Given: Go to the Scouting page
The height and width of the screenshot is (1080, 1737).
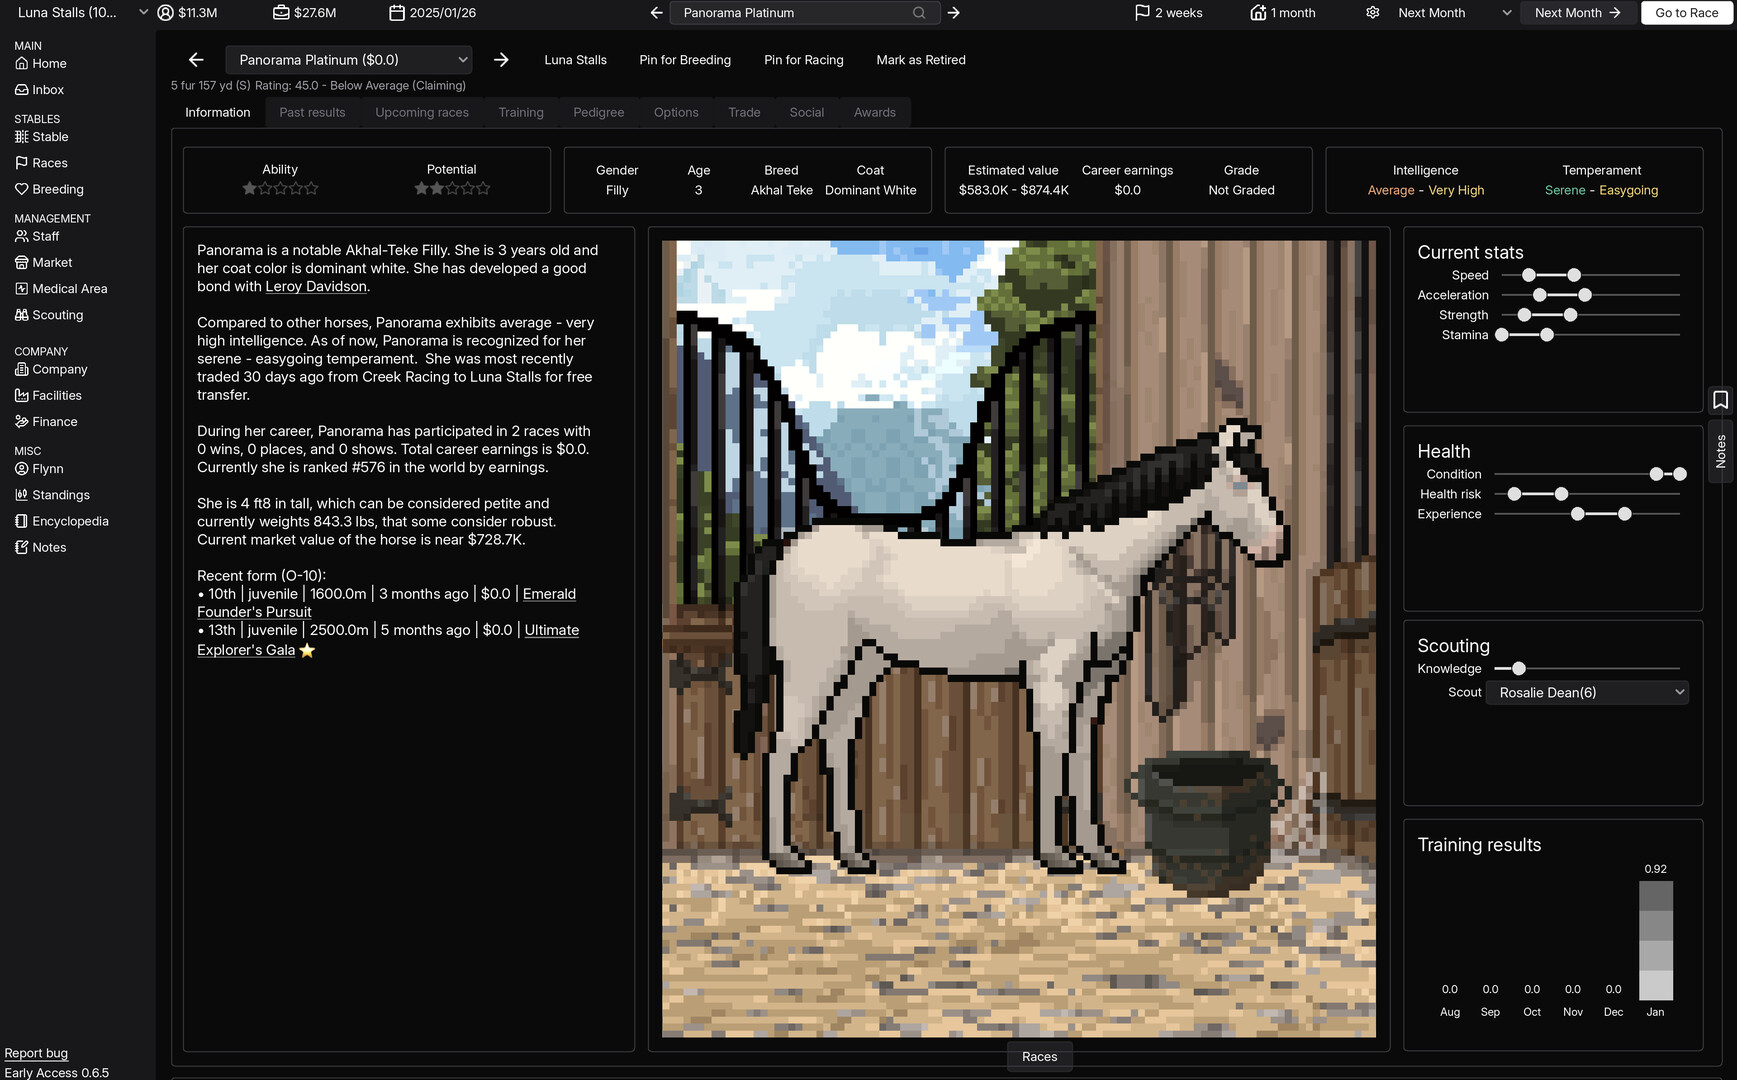Looking at the screenshot, I should [x=57, y=314].
